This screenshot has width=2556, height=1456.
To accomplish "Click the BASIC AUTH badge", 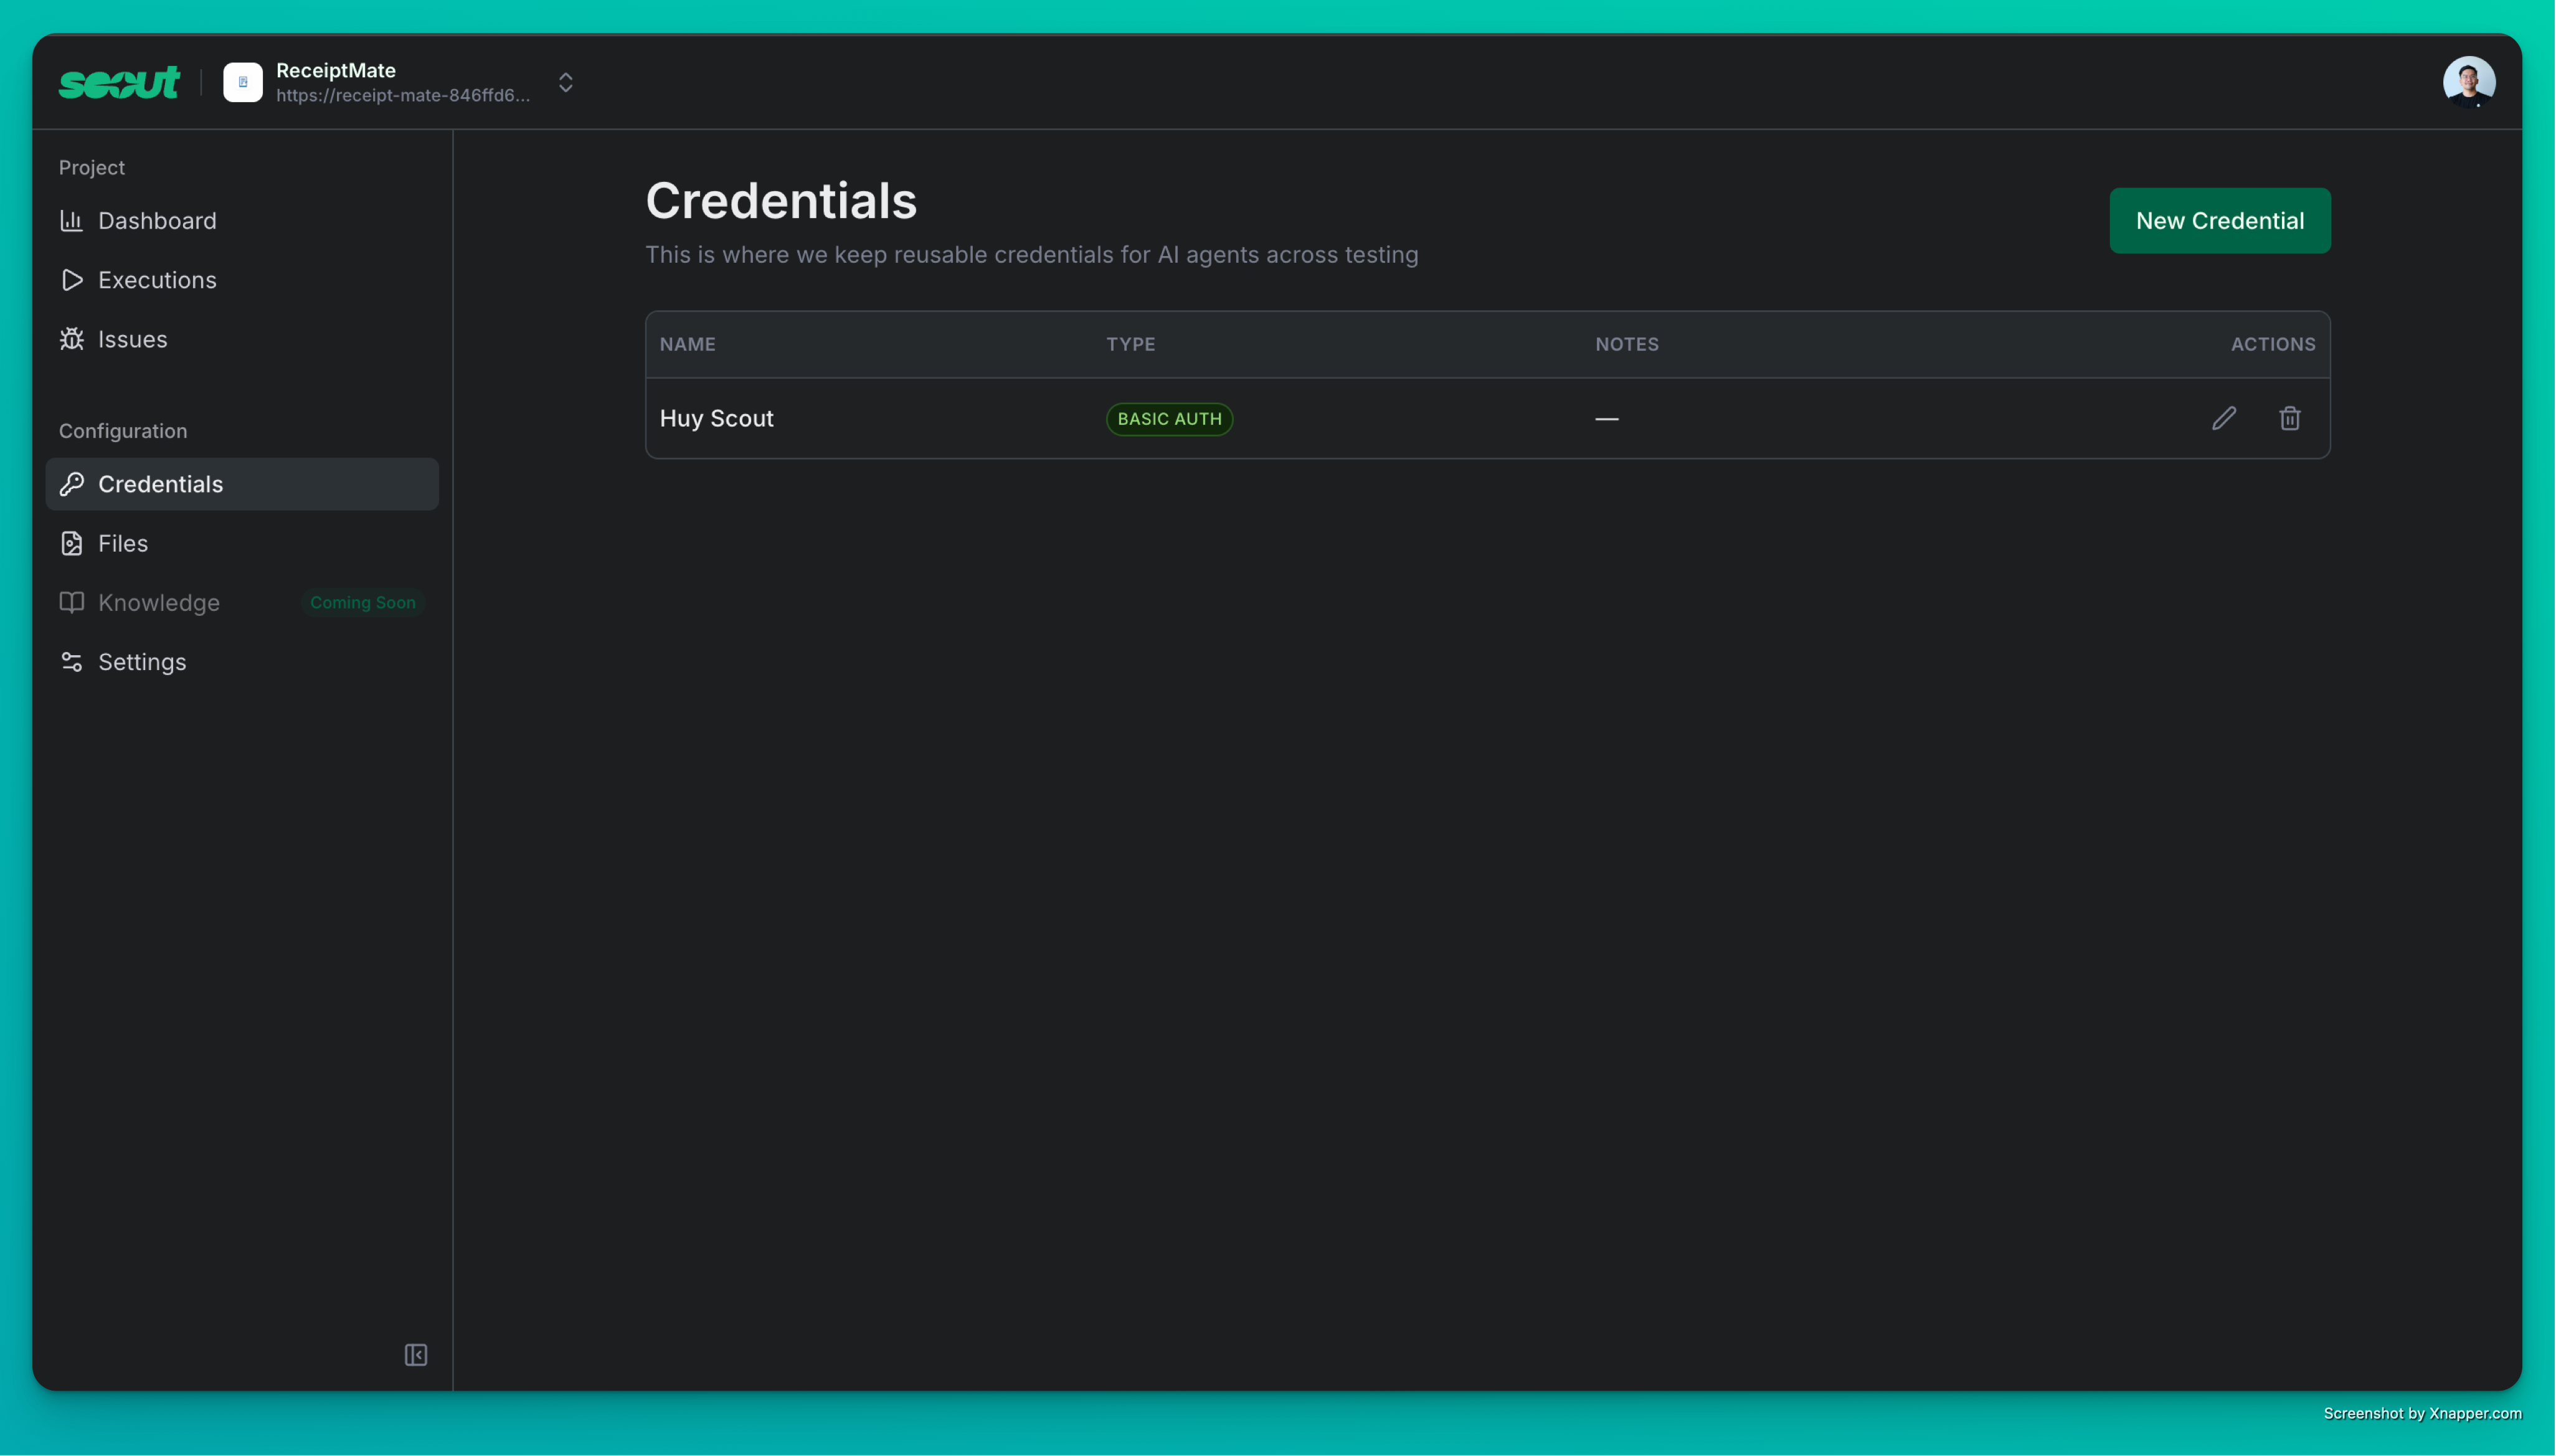I will click(1169, 419).
